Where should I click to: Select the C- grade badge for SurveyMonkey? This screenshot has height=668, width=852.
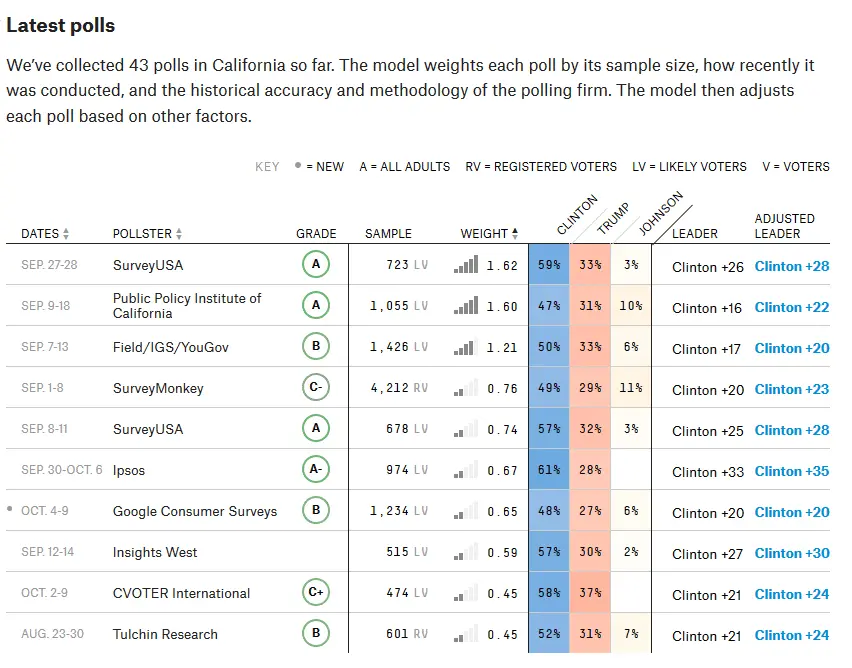[x=316, y=388]
